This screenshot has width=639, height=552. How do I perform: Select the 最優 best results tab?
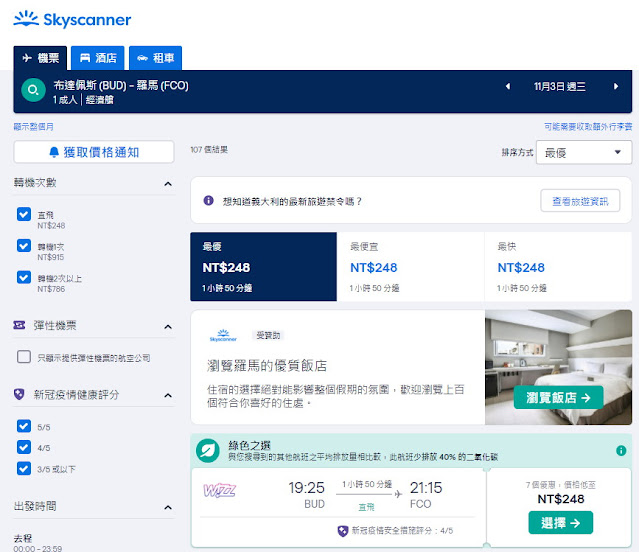click(x=264, y=267)
